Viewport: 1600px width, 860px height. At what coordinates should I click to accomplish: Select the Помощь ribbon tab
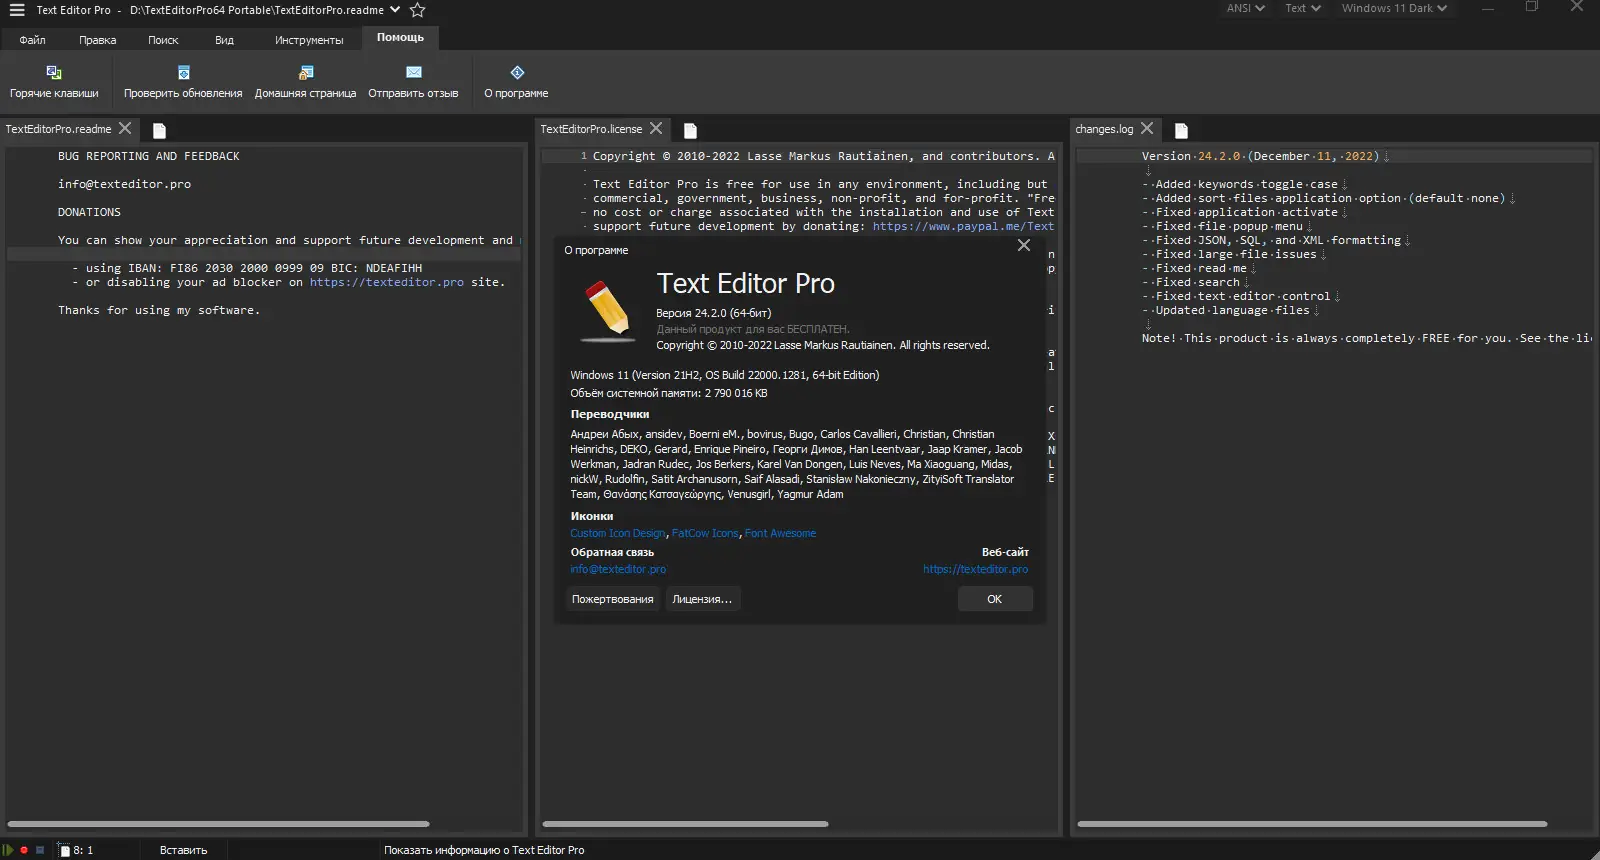(400, 38)
